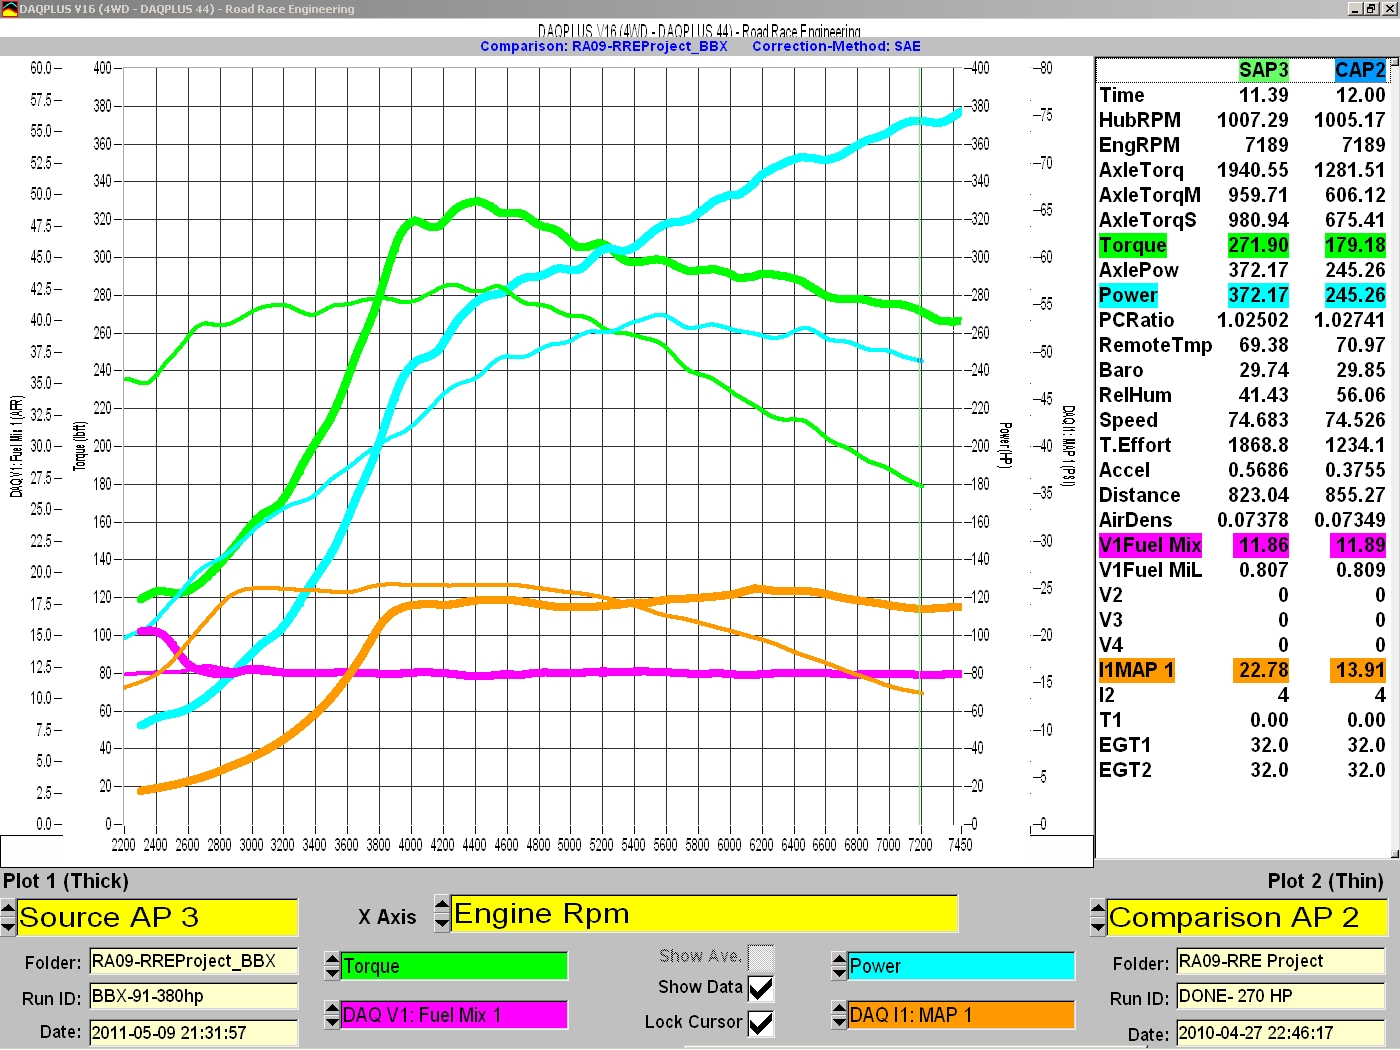Click the source Run ID field BBX-91-380hp
This screenshot has height=1050, width=1400.
tap(193, 996)
